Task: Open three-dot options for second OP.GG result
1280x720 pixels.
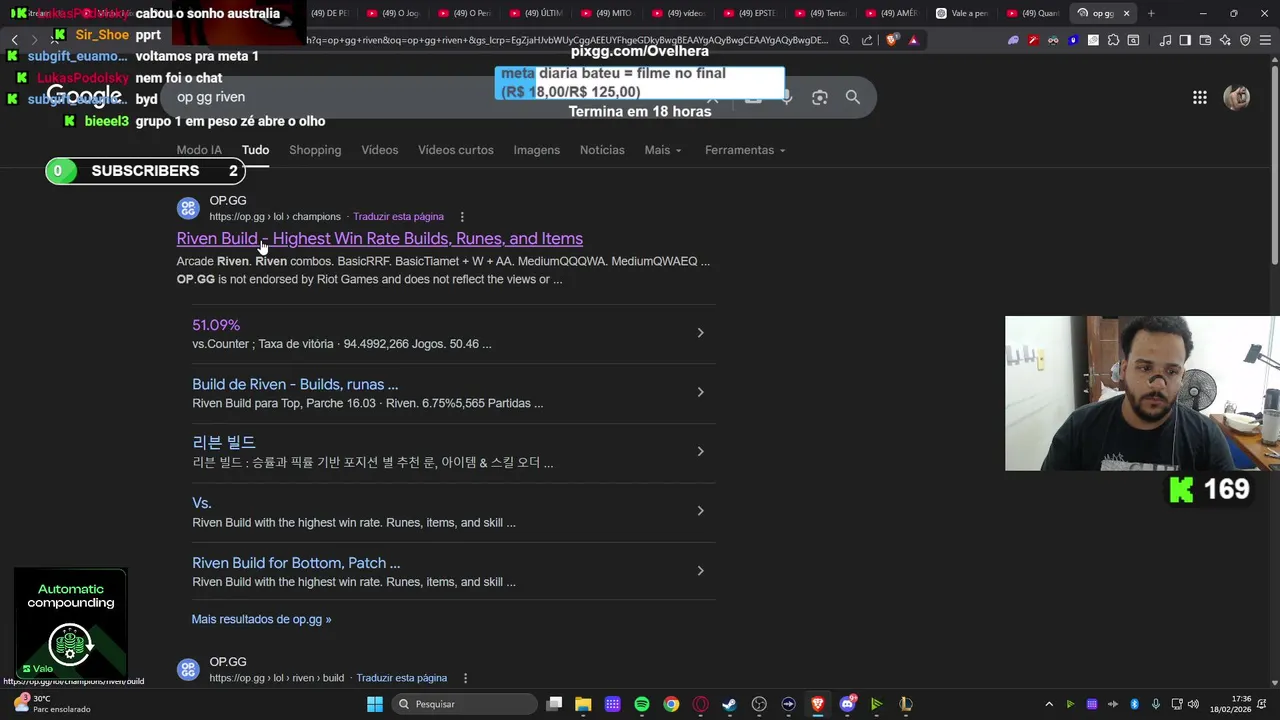Action: 465,678
